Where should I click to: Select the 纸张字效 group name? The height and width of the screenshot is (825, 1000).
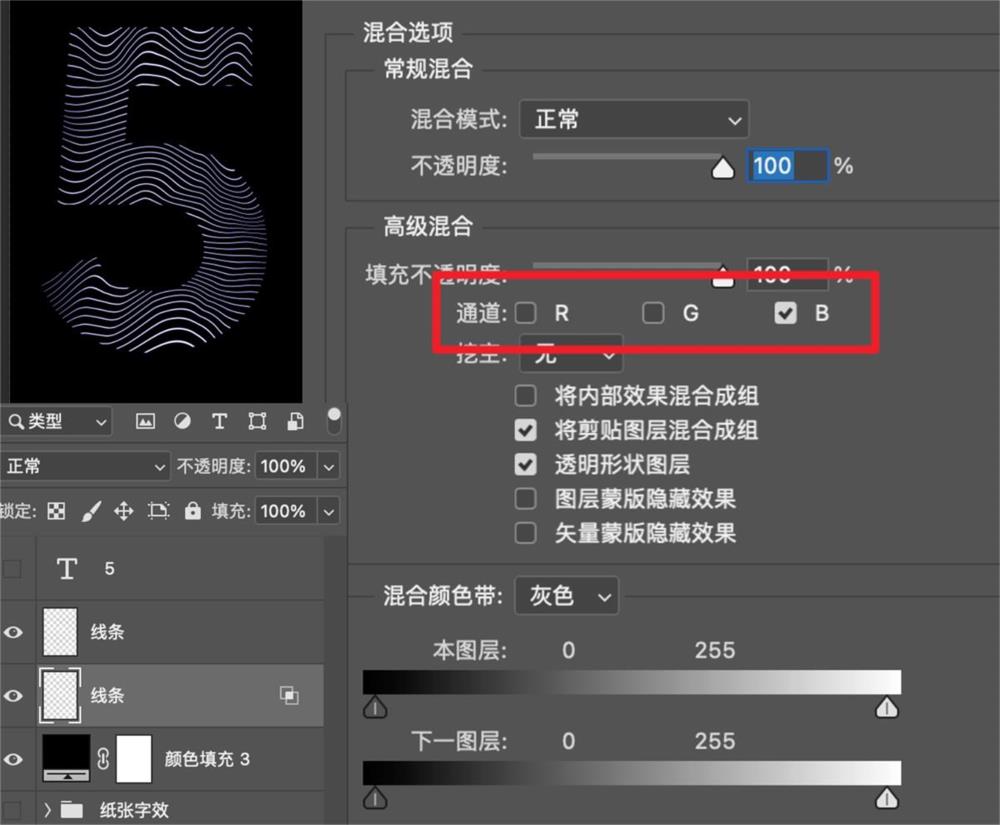pyautogui.click(x=134, y=810)
